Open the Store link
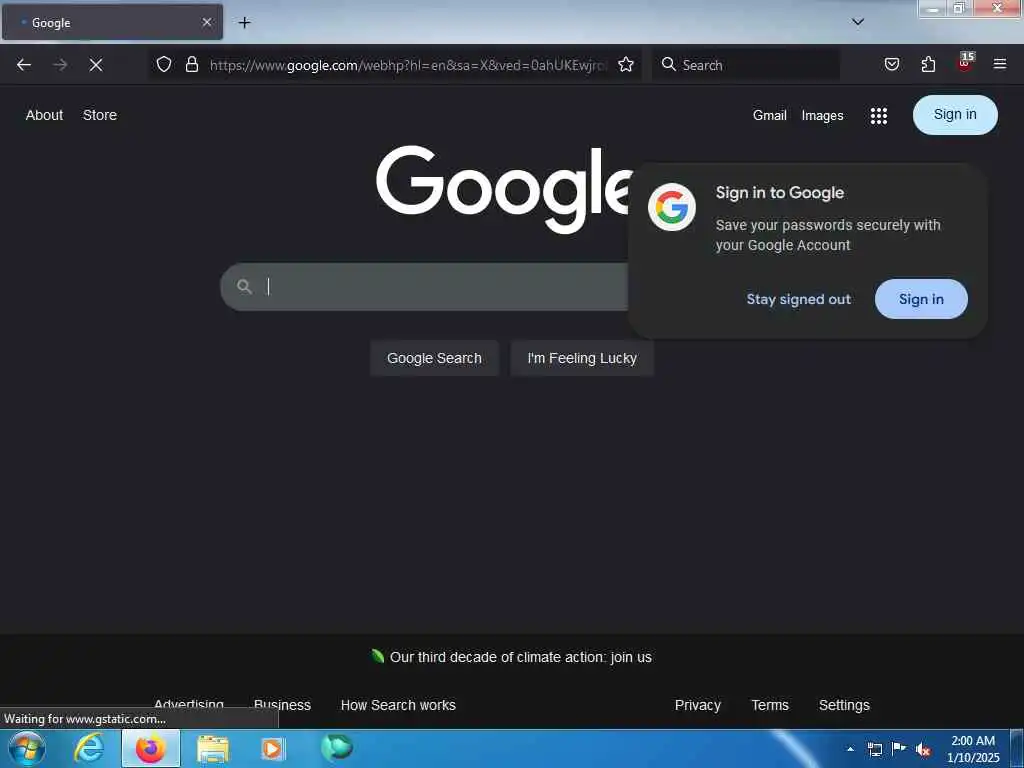The height and width of the screenshot is (768, 1024). point(100,115)
